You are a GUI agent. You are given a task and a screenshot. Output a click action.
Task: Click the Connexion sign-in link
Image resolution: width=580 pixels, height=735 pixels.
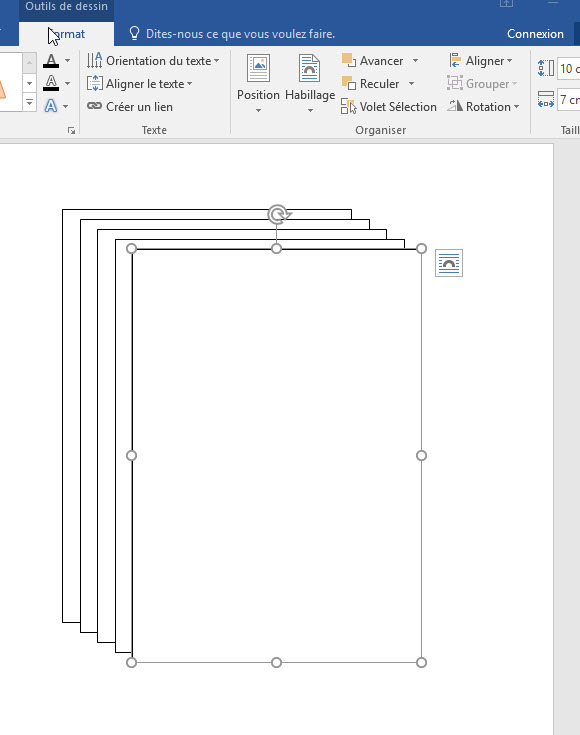tap(535, 34)
